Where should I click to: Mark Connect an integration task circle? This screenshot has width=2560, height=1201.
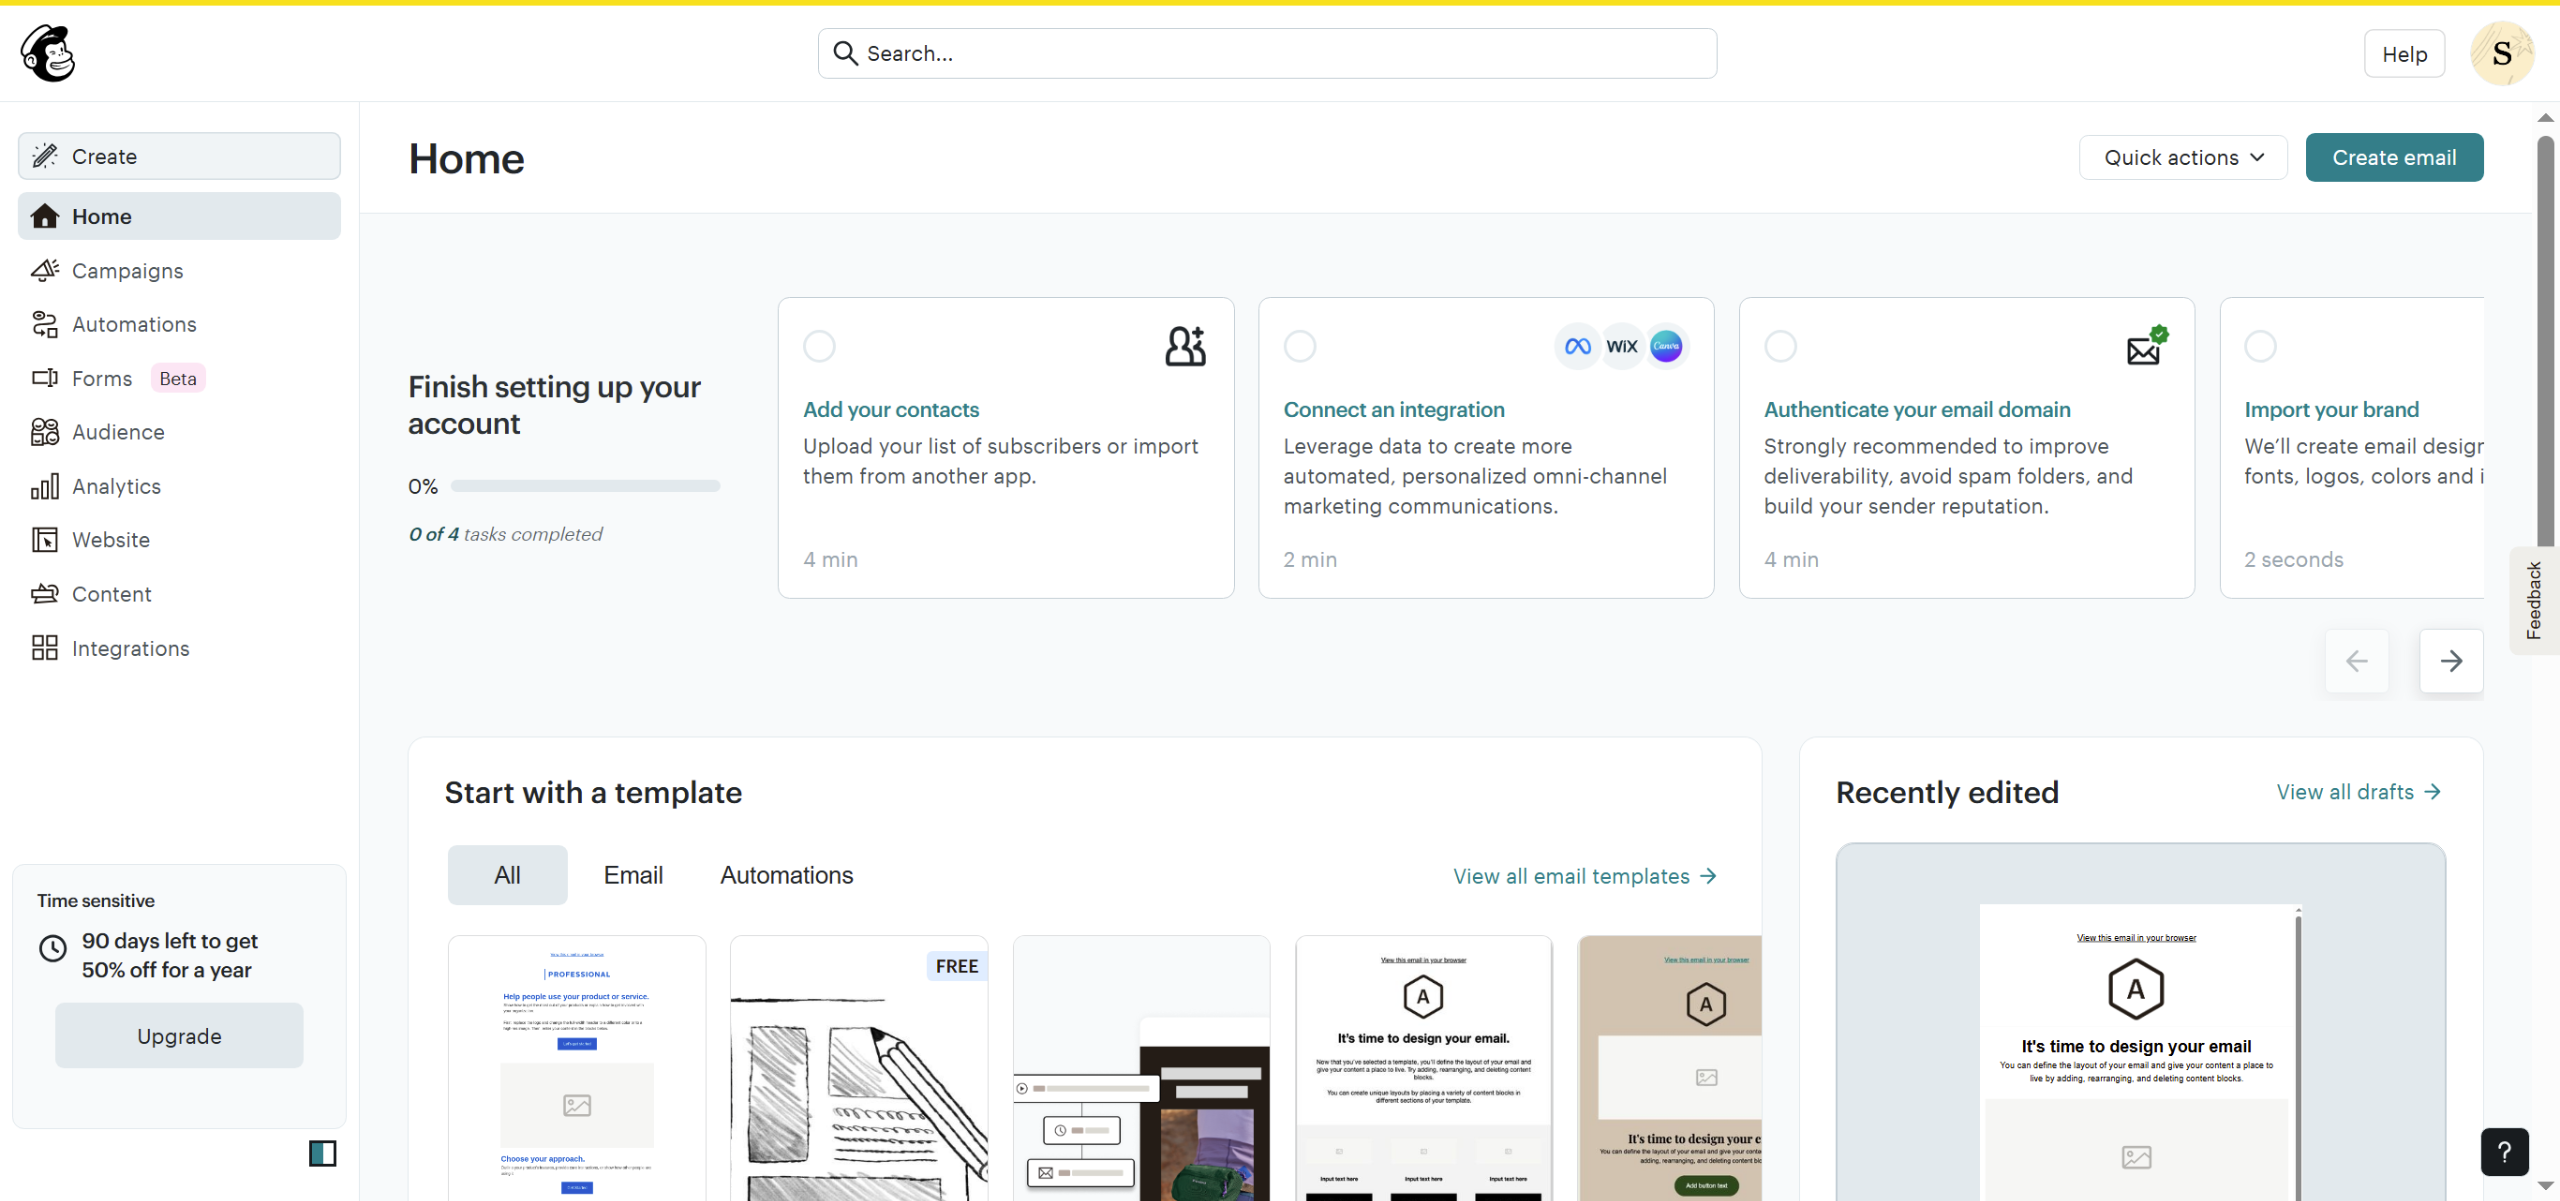[1299, 346]
